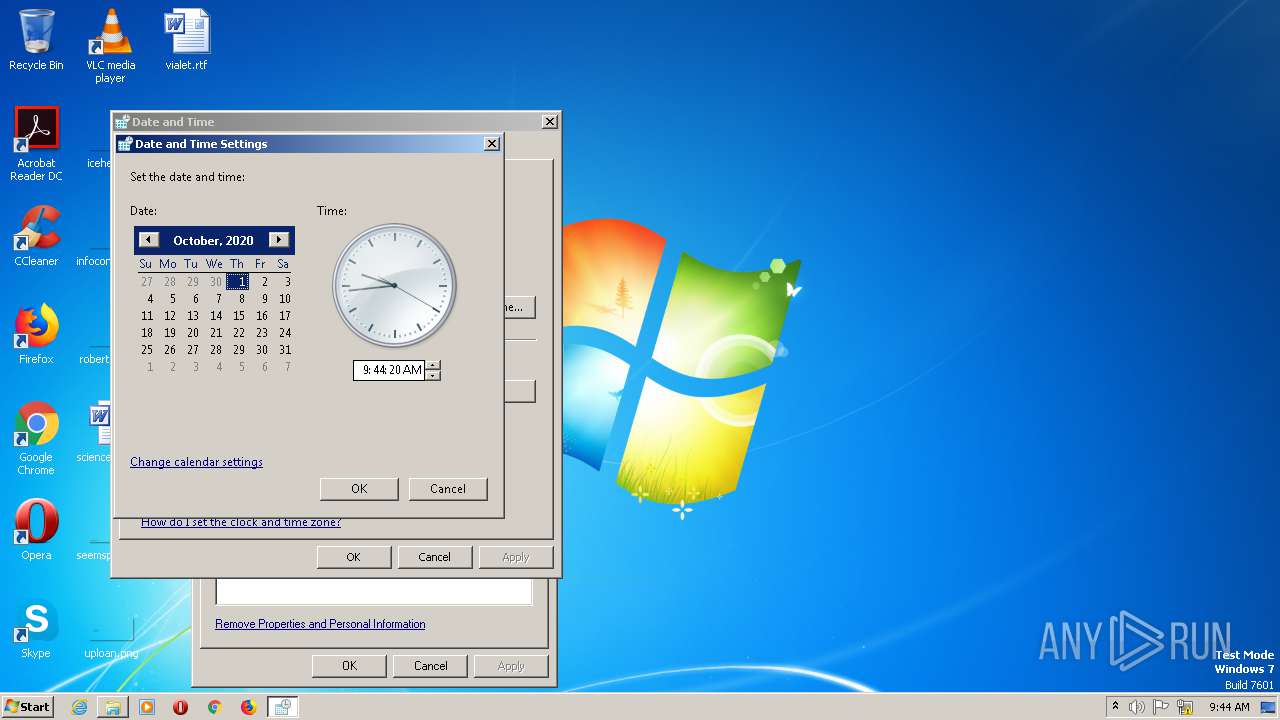The height and width of the screenshot is (720, 1280).
Task: Launch CCleaner from desktop
Action: coord(36,236)
